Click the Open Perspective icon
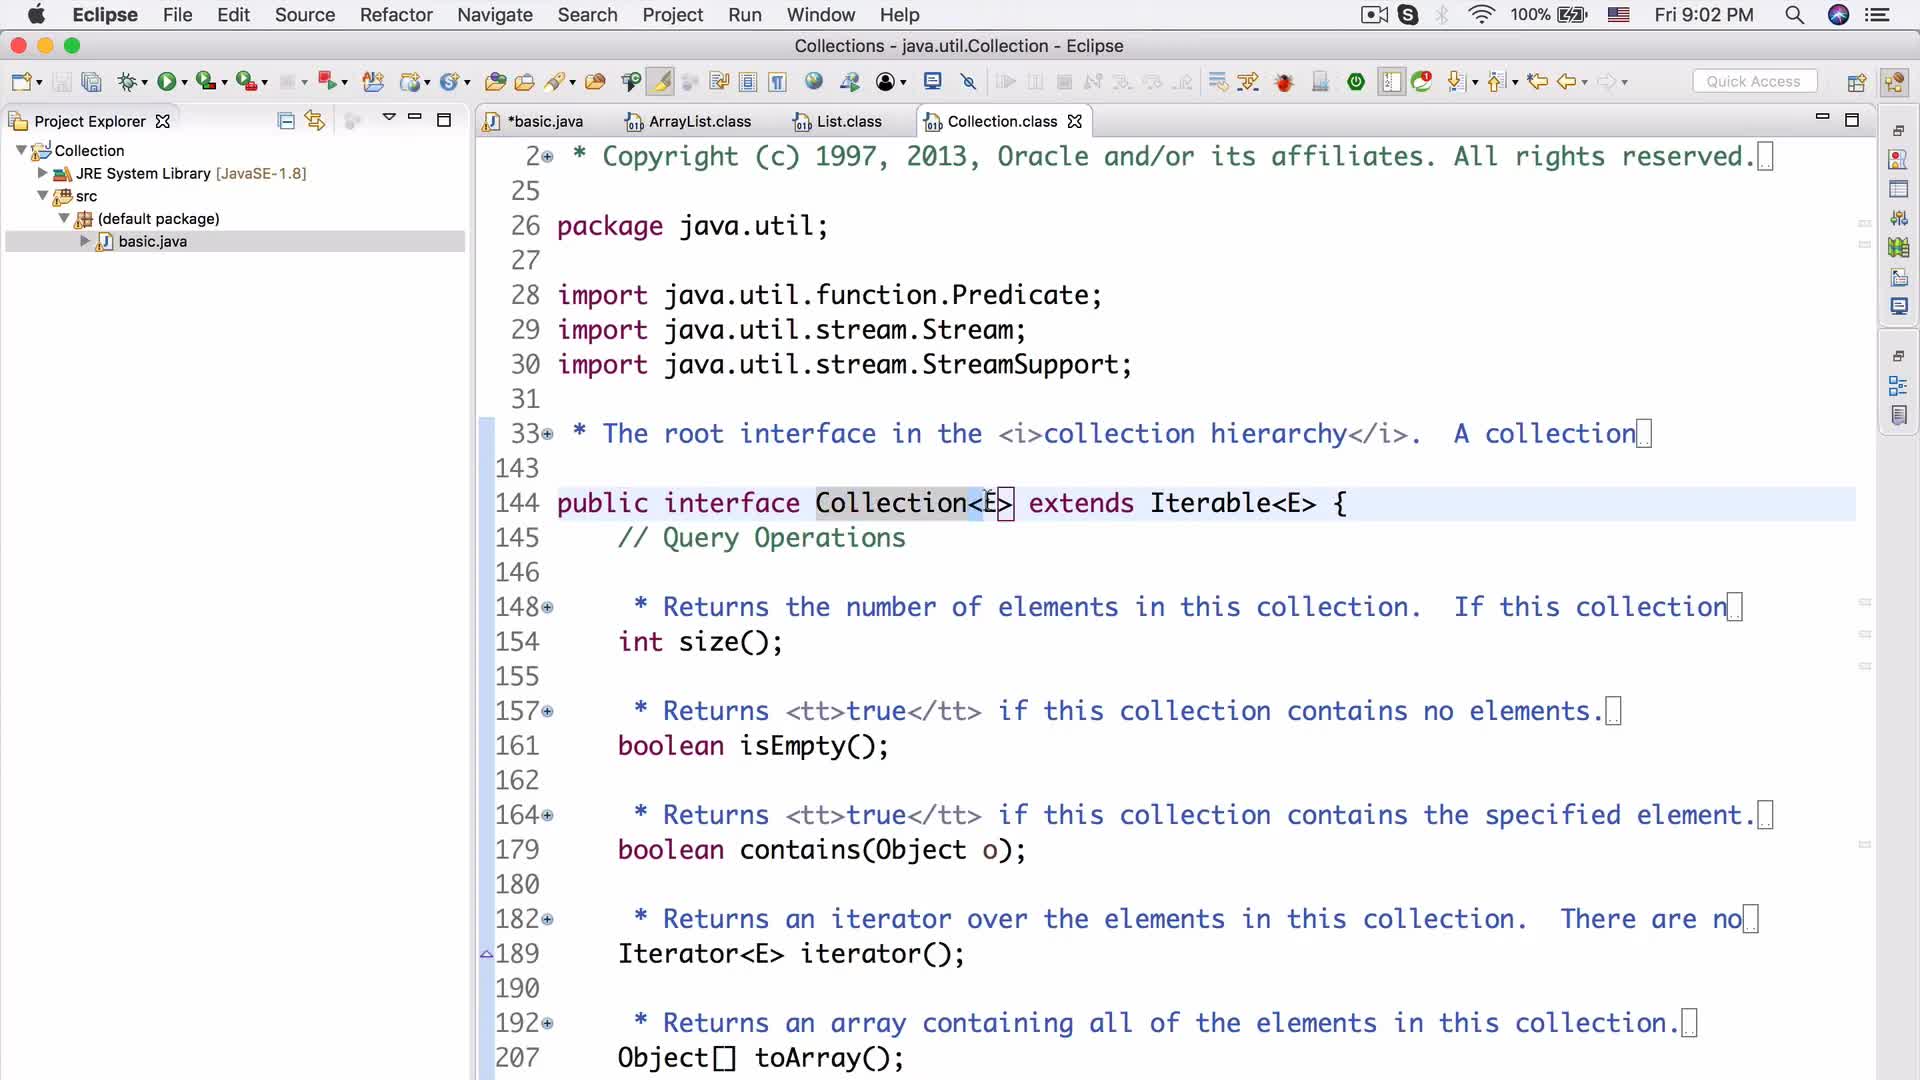1920x1080 pixels. click(x=1857, y=82)
